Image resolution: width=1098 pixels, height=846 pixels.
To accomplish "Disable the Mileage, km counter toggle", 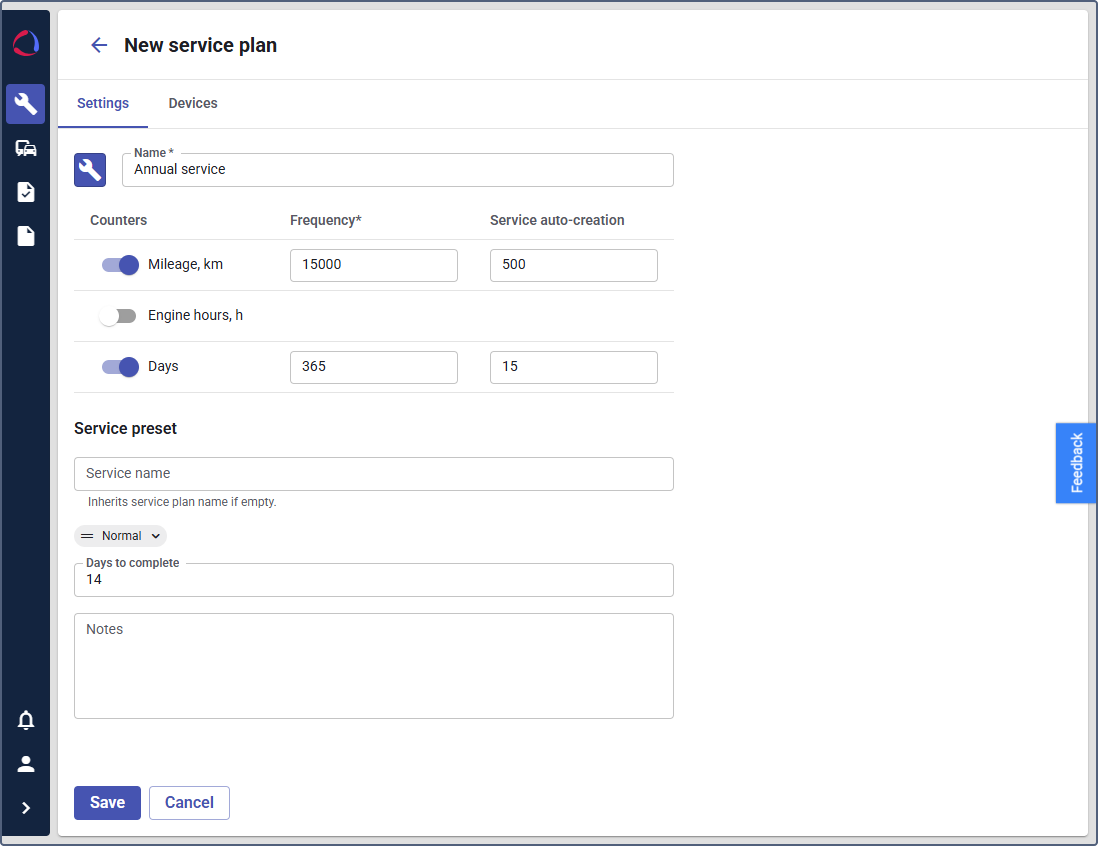I will click(x=120, y=265).
